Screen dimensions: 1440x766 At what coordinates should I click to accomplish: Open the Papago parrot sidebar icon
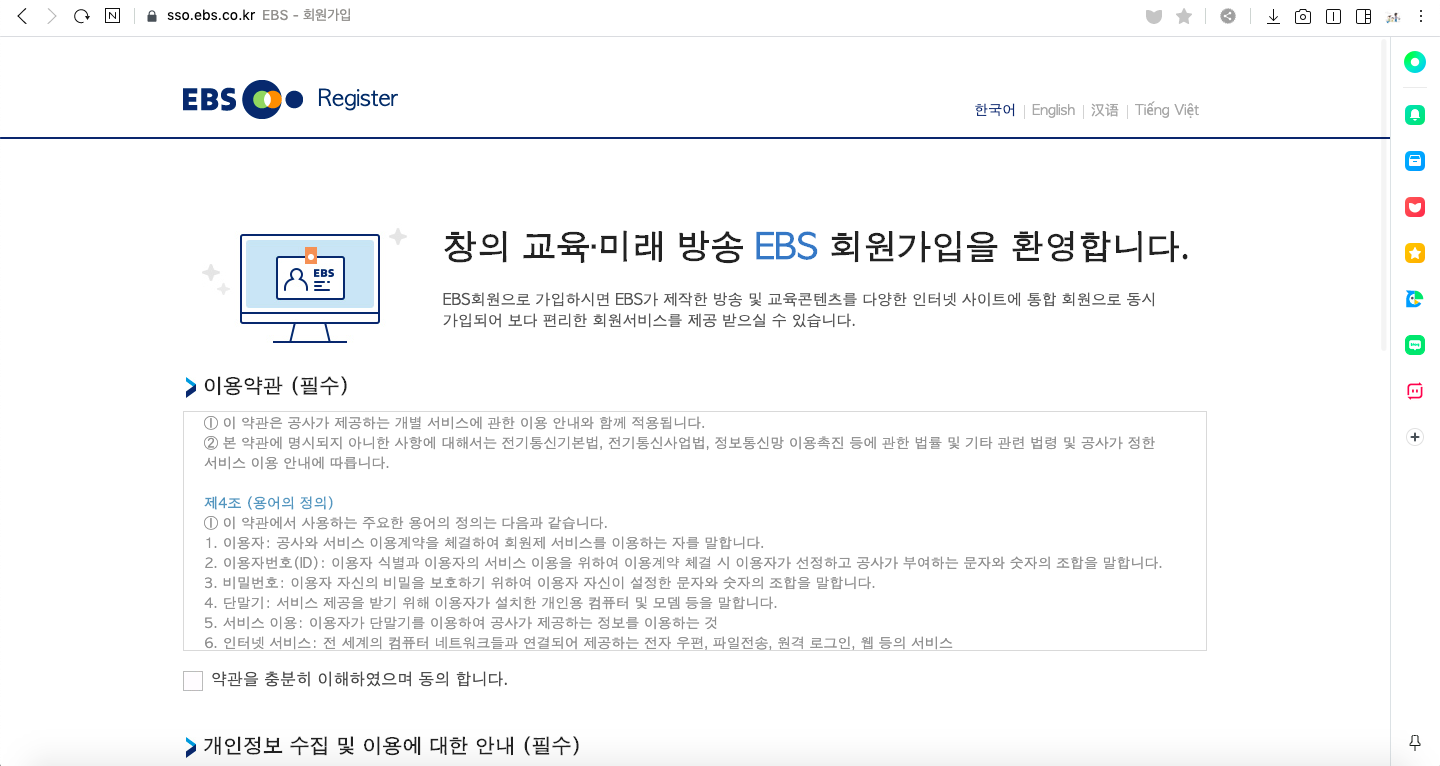click(1415, 299)
